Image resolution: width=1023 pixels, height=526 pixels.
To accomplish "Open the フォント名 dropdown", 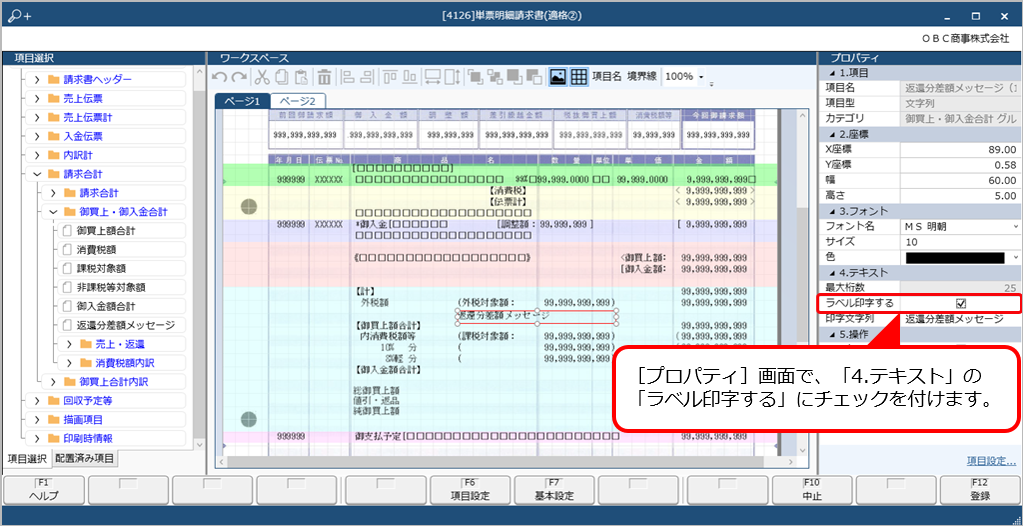I will pyautogui.click(x=1016, y=226).
